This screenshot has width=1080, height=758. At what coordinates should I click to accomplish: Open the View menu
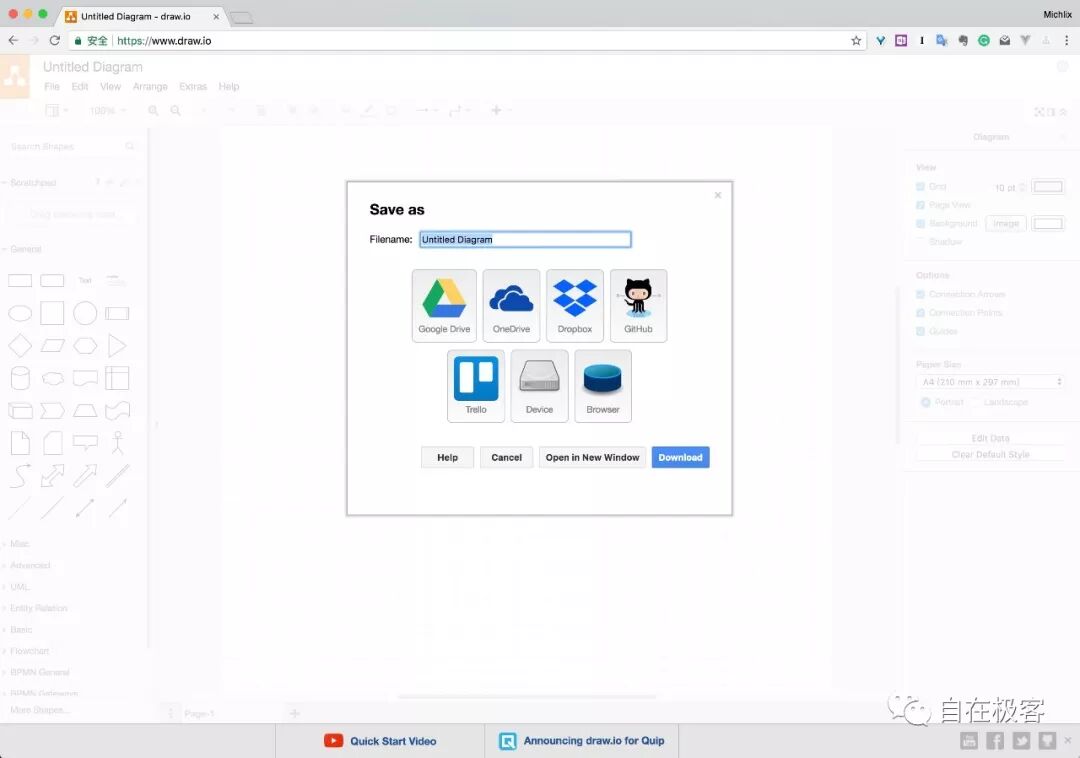click(110, 87)
